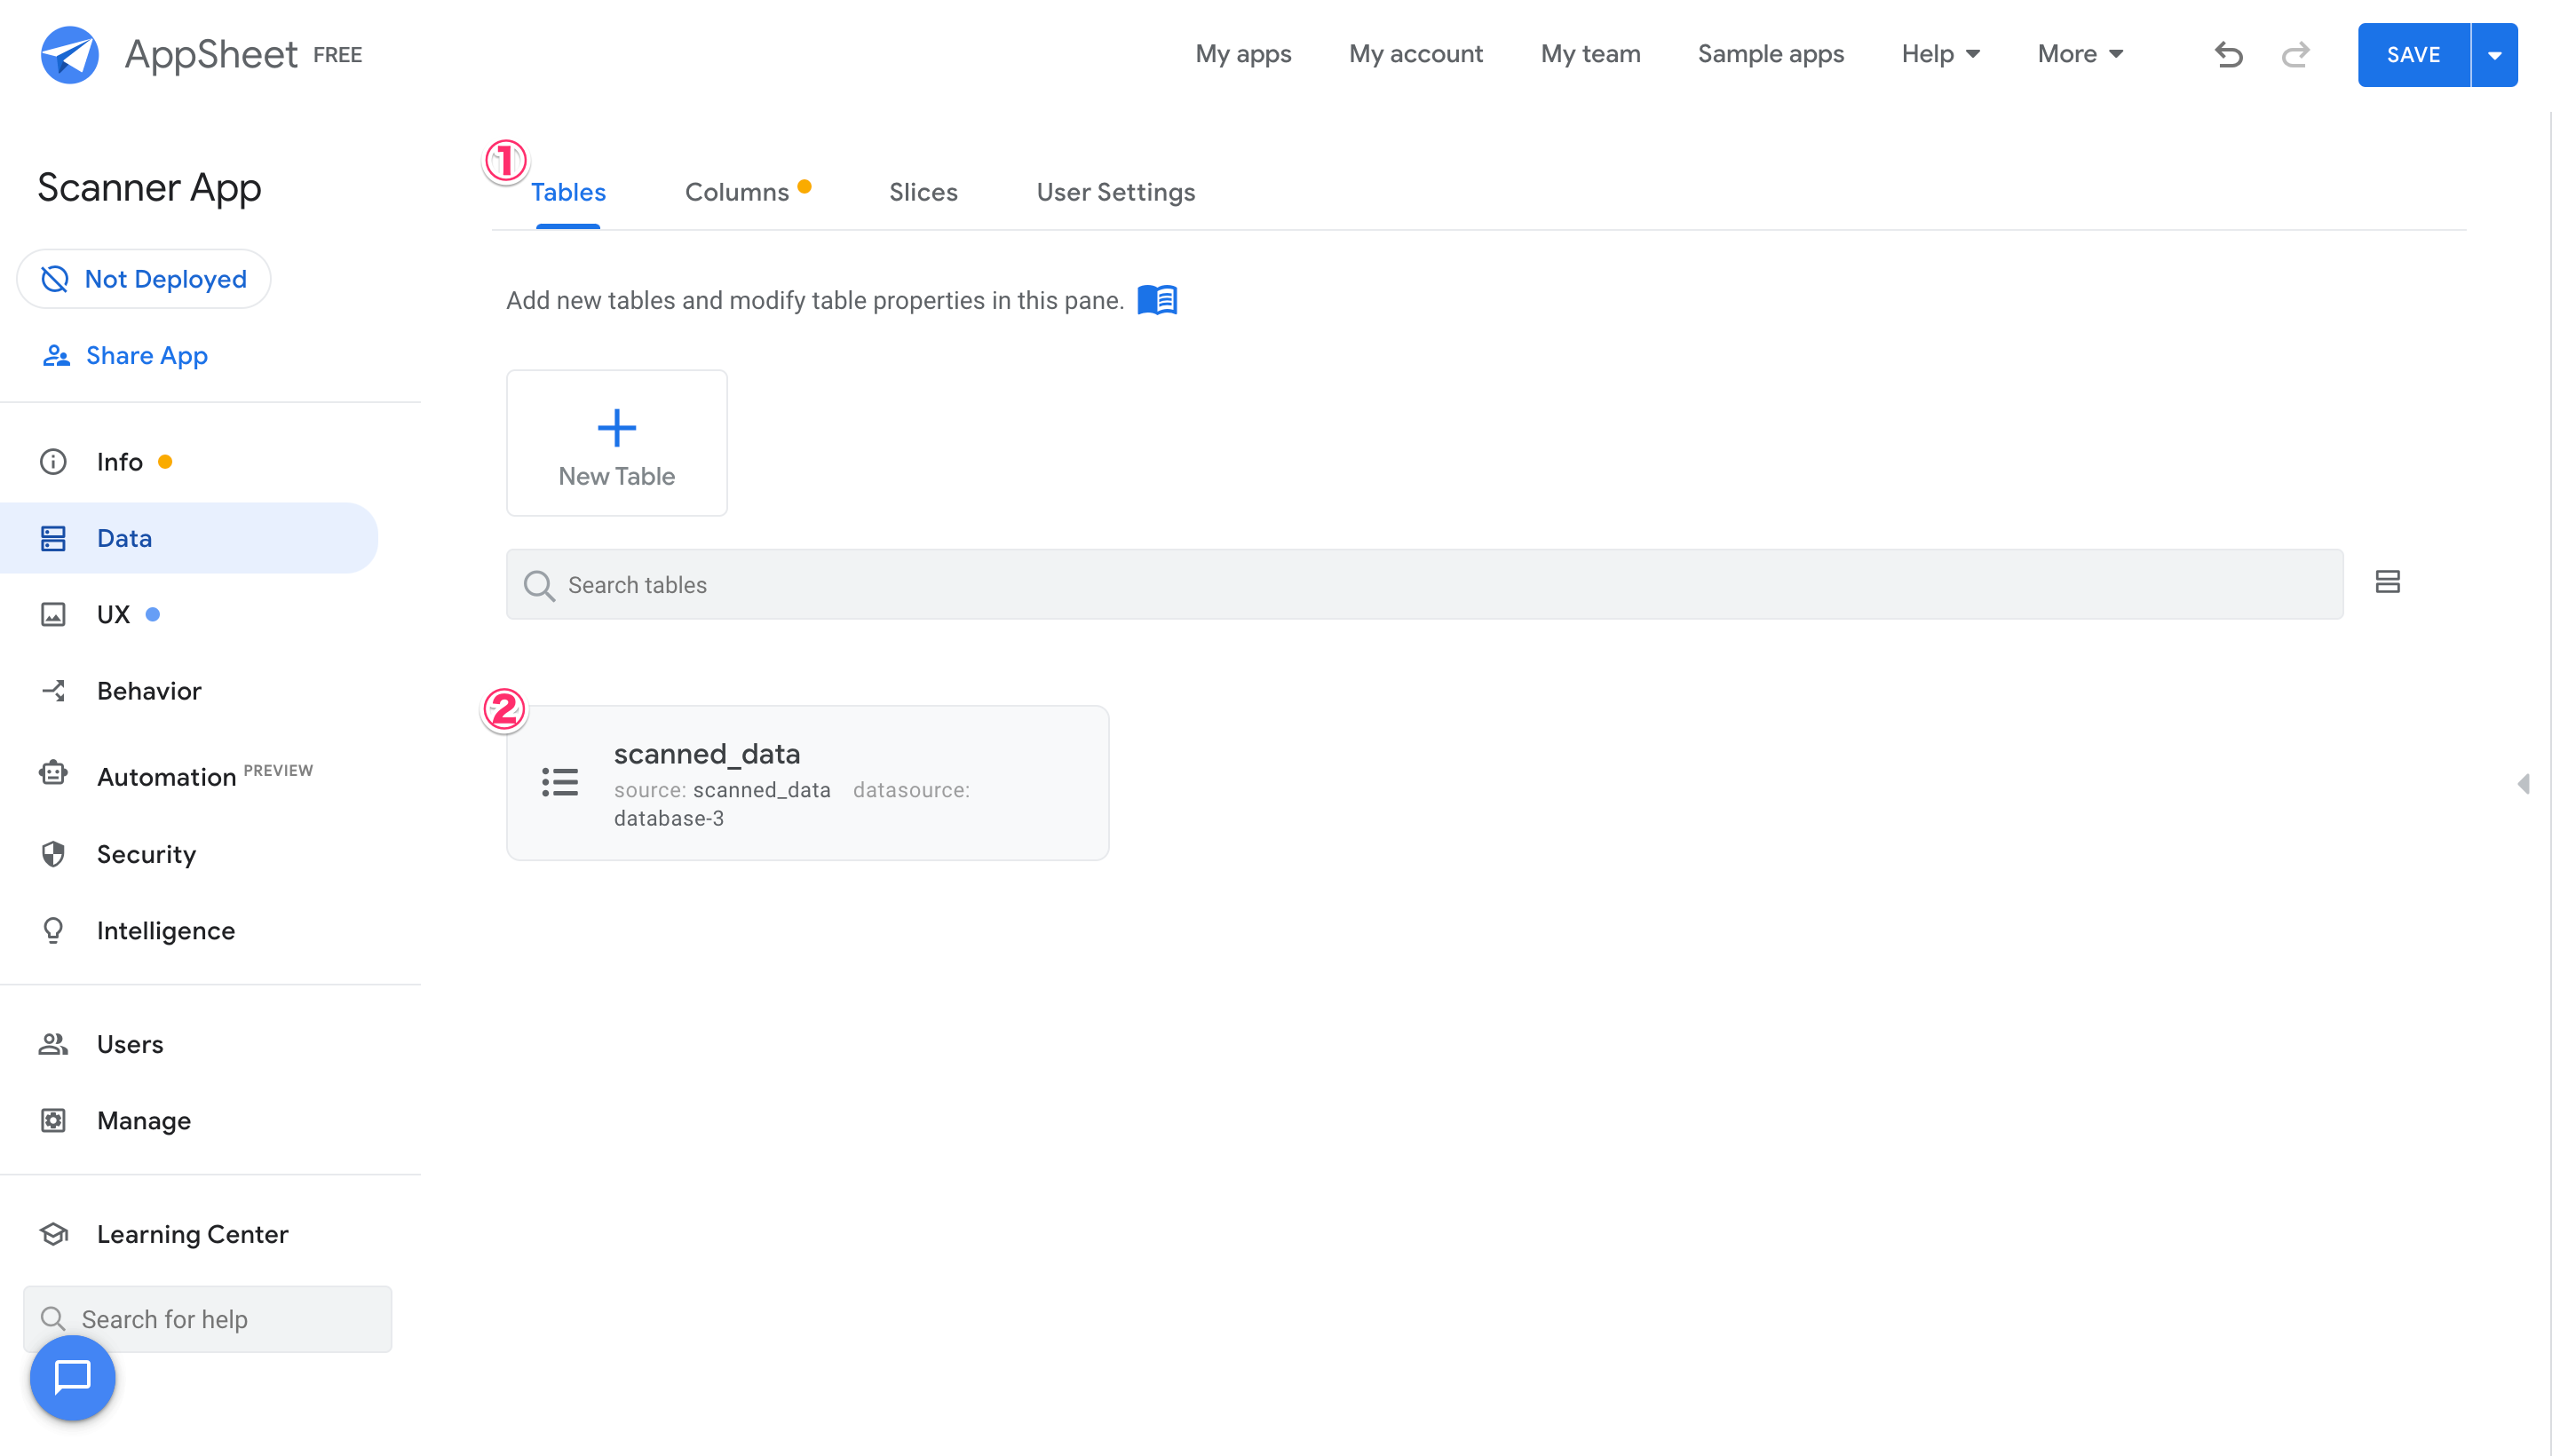
Task: Open the Help dropdown menu
Action: (x=1940, y=54)
